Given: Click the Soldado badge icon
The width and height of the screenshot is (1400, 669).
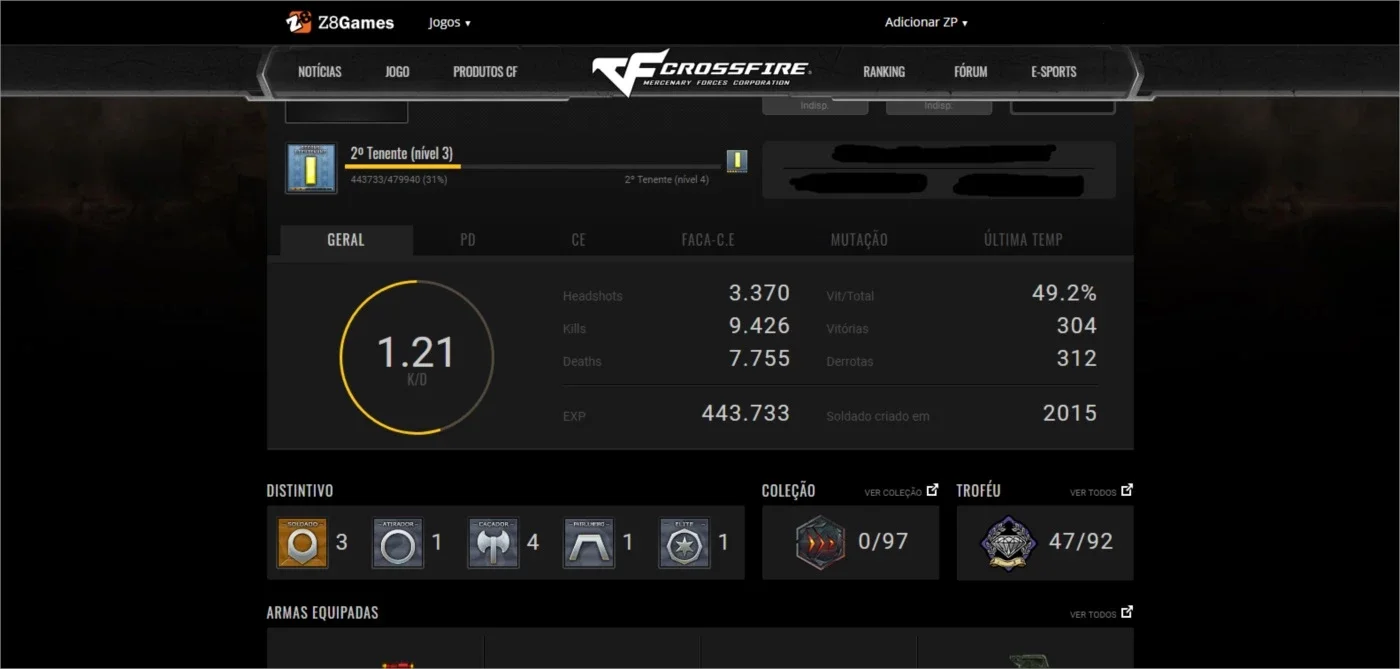Looking at the screenshot, I should [302, 543].
